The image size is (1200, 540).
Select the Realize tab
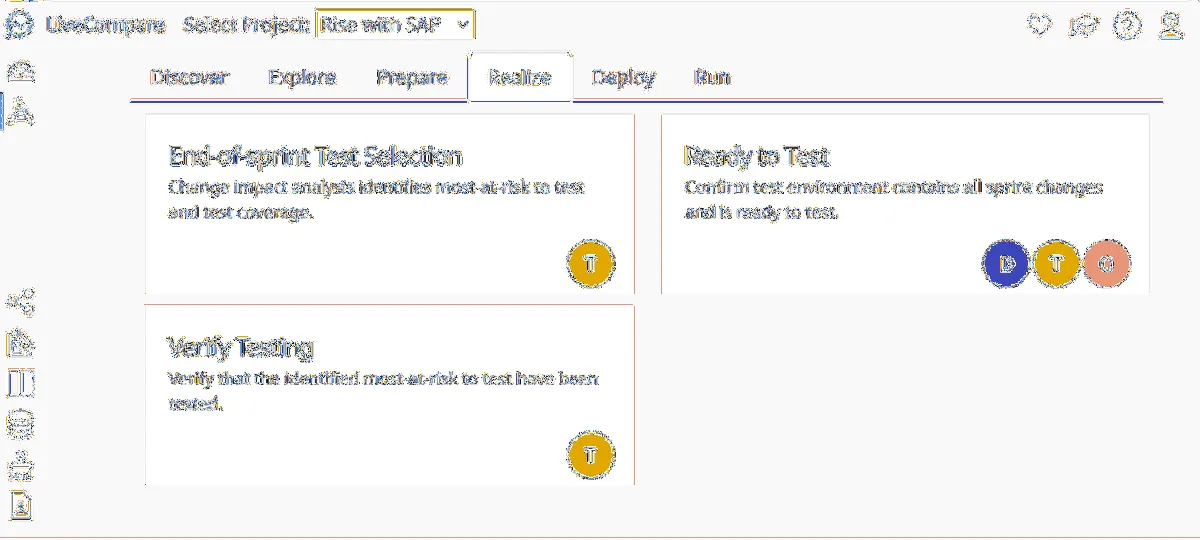tap(520, 77)
